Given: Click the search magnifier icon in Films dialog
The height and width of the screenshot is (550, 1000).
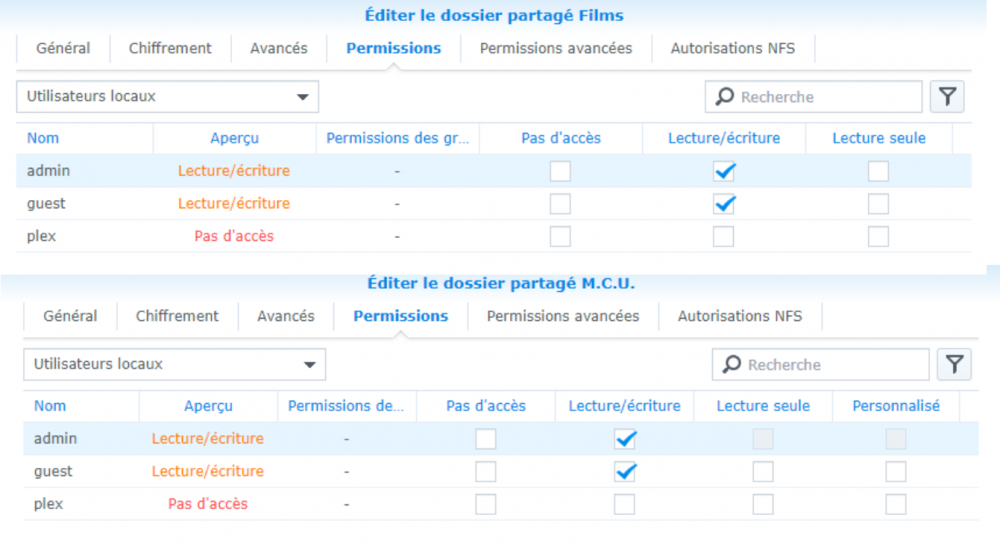Looking at the screenshot, I should (724, 97).
